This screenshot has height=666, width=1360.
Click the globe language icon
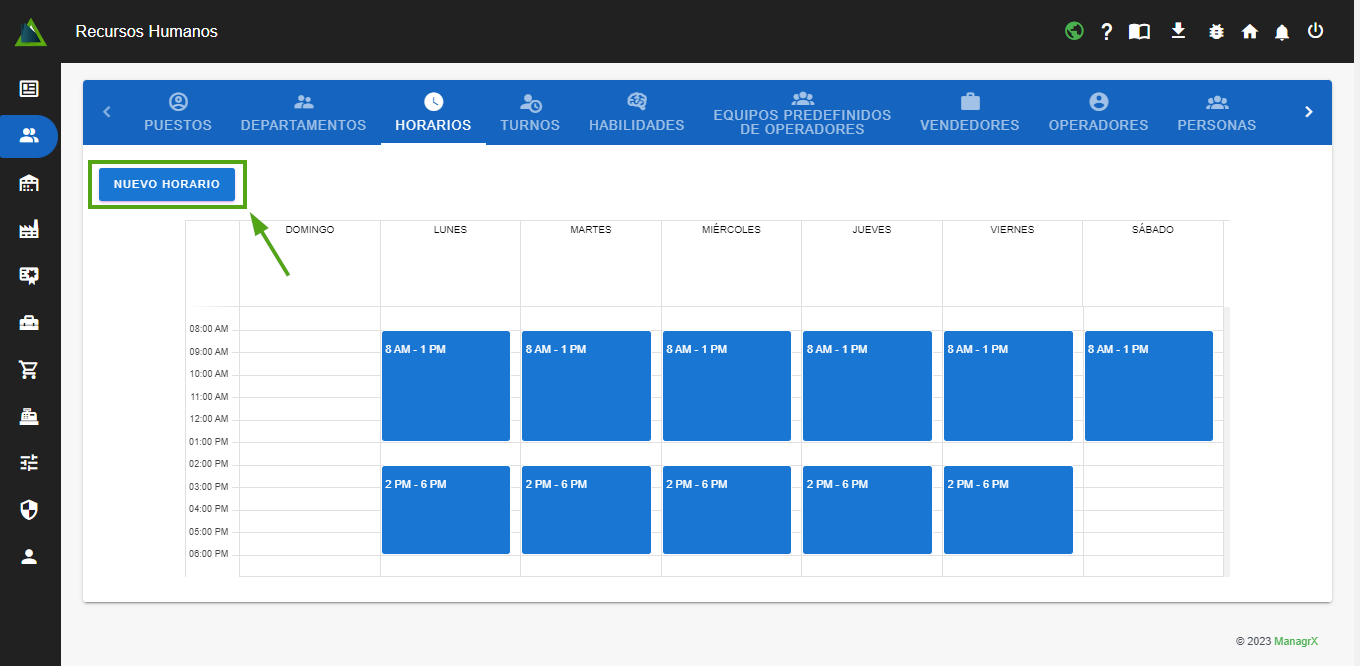1074,31
